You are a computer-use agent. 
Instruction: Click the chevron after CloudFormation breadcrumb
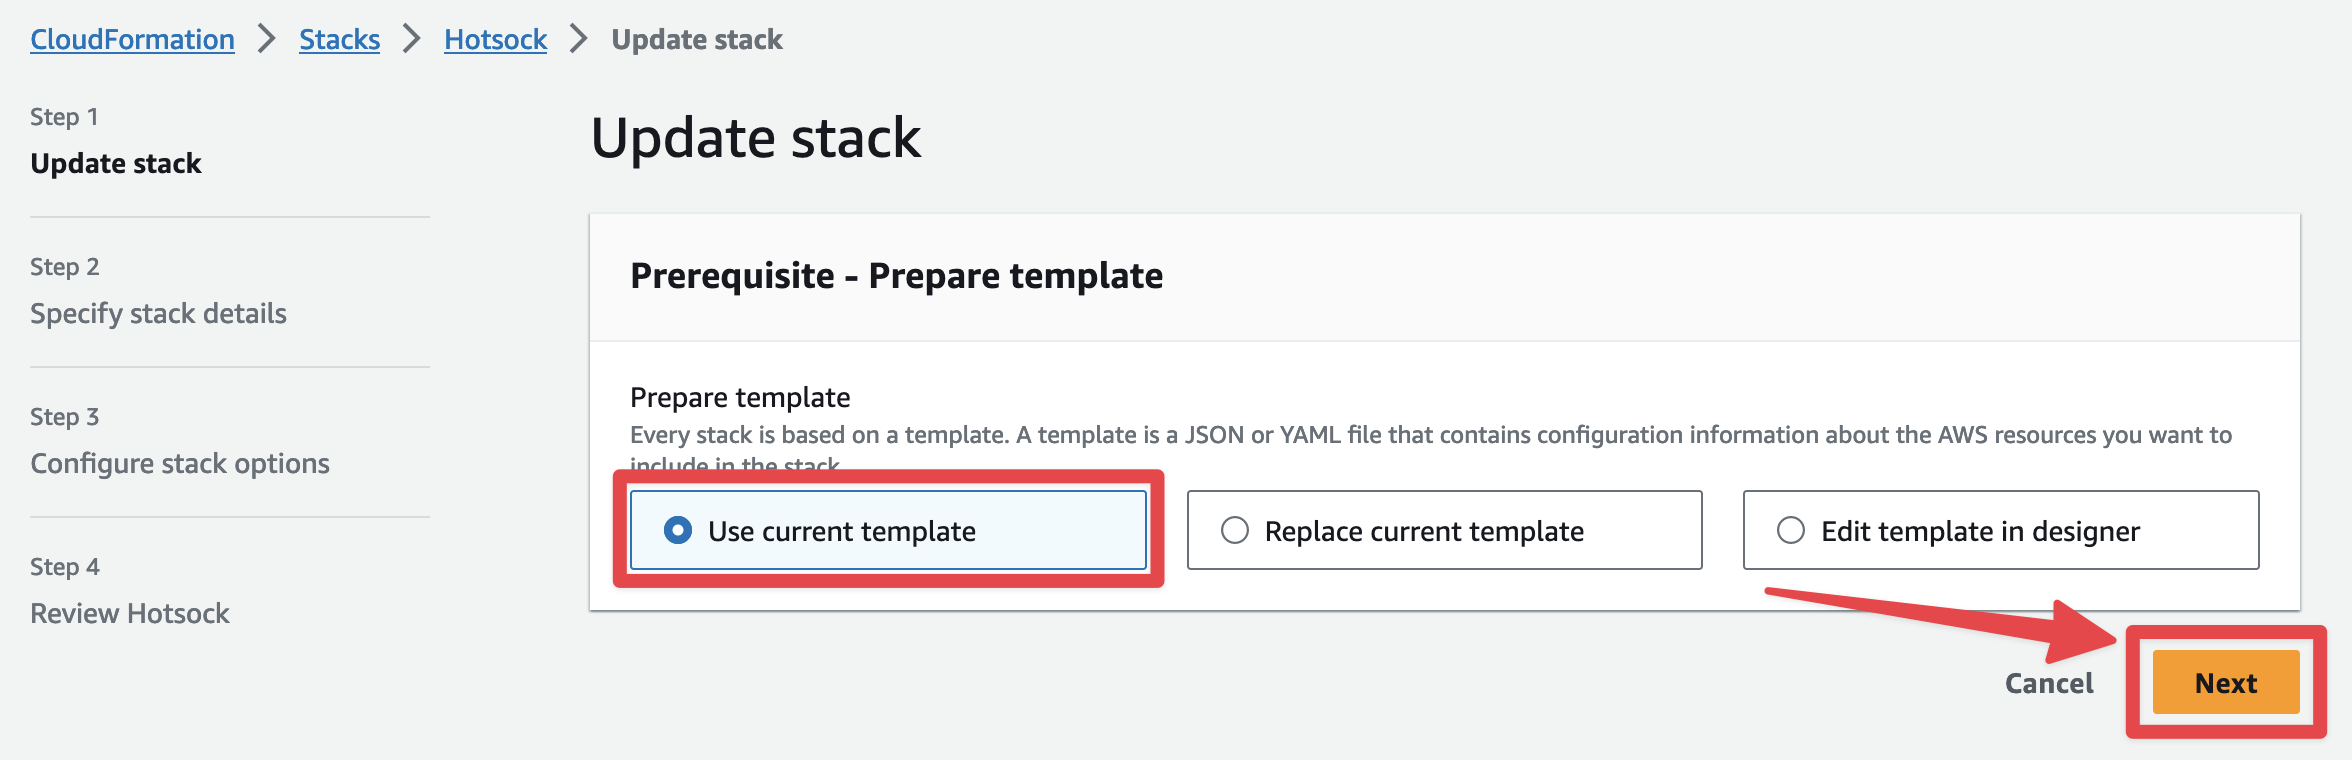(266, 39)
